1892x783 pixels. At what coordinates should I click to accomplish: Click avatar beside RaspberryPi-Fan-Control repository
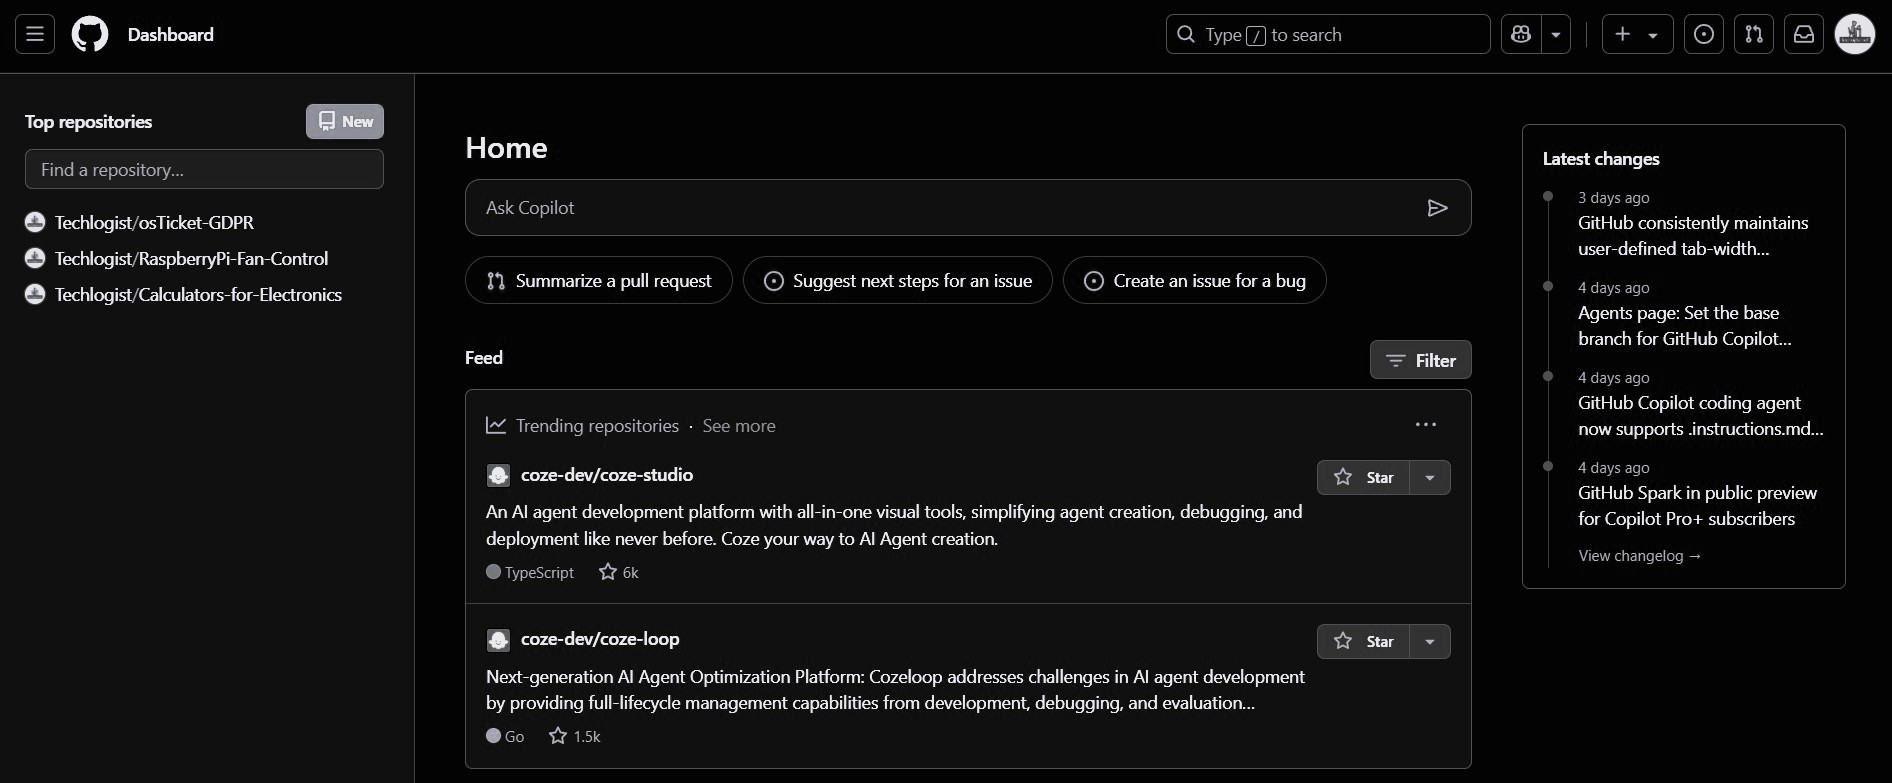[35, 258]
